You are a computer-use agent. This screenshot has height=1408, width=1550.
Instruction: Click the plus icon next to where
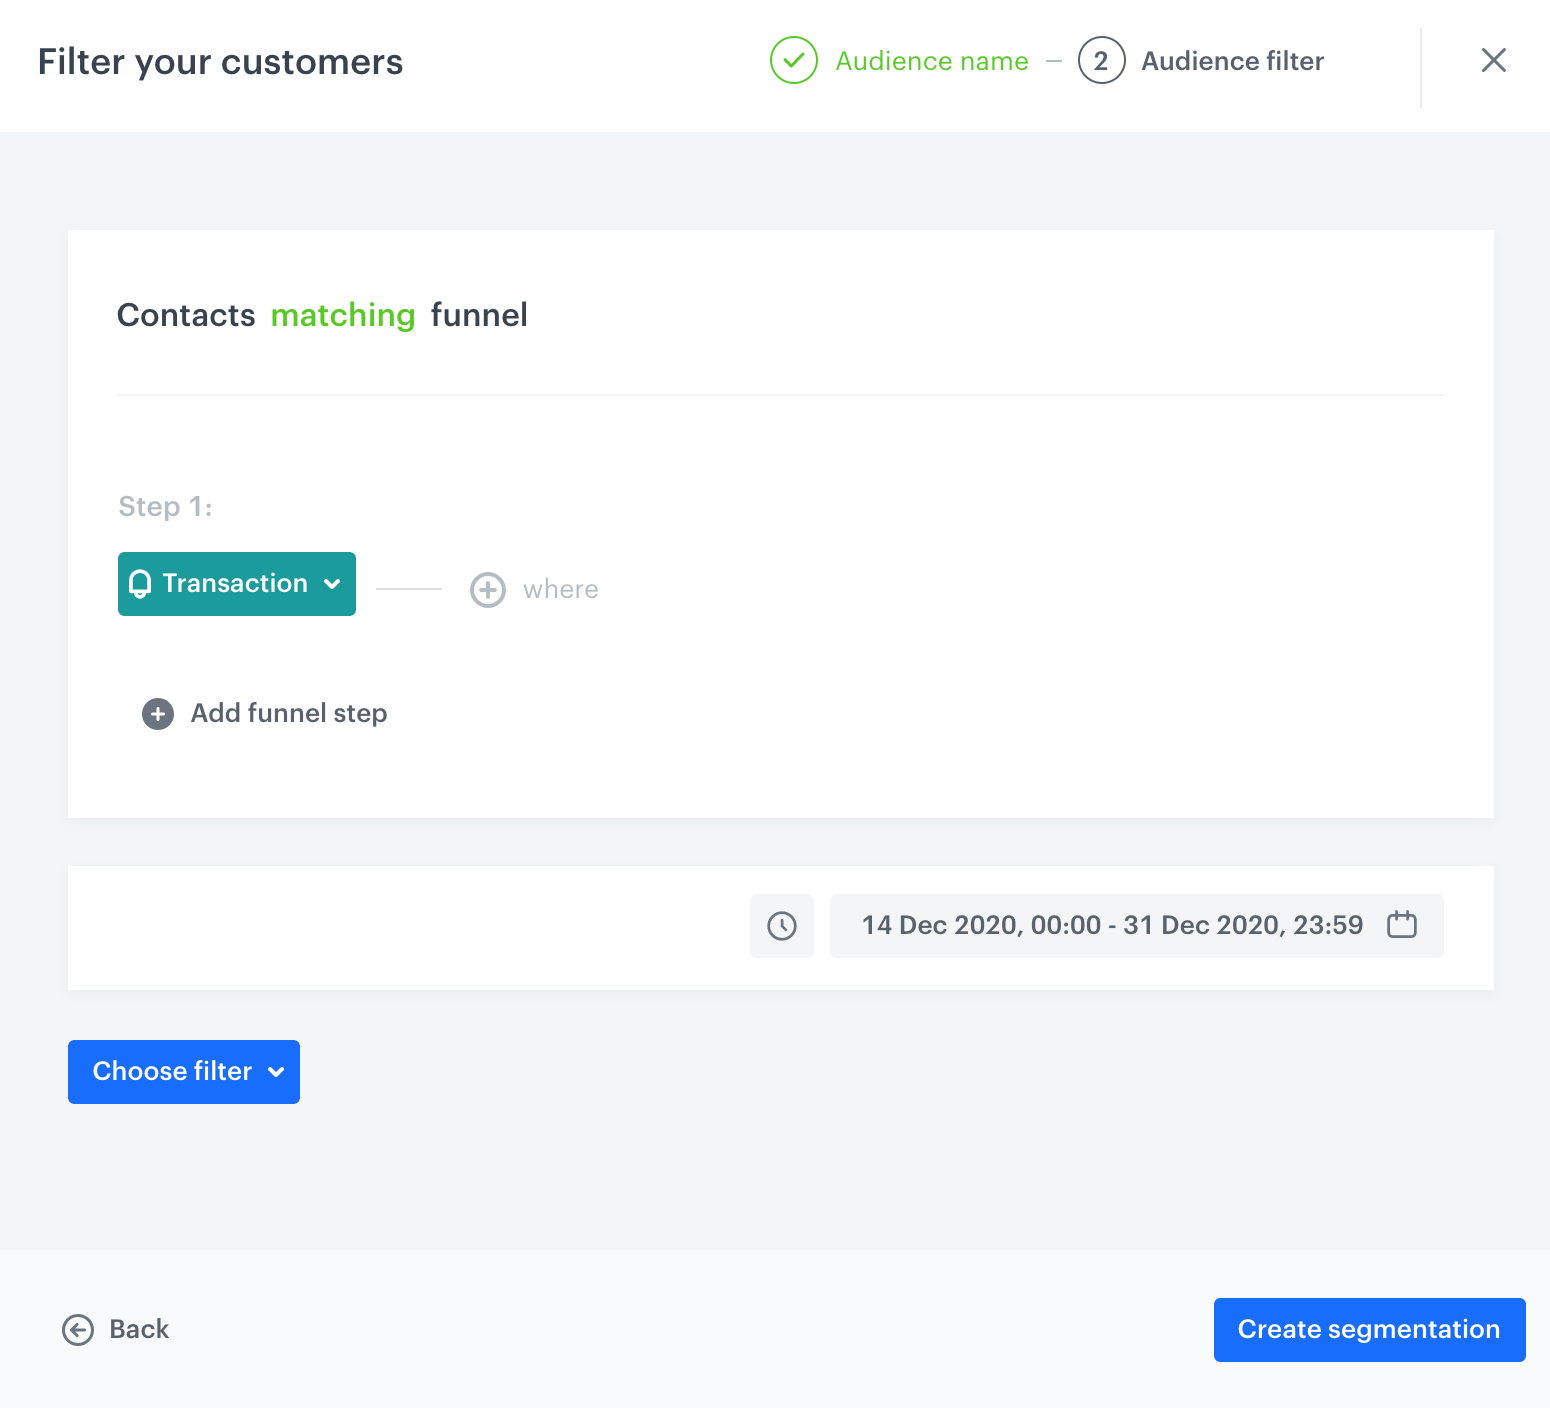tap(488, 590)
